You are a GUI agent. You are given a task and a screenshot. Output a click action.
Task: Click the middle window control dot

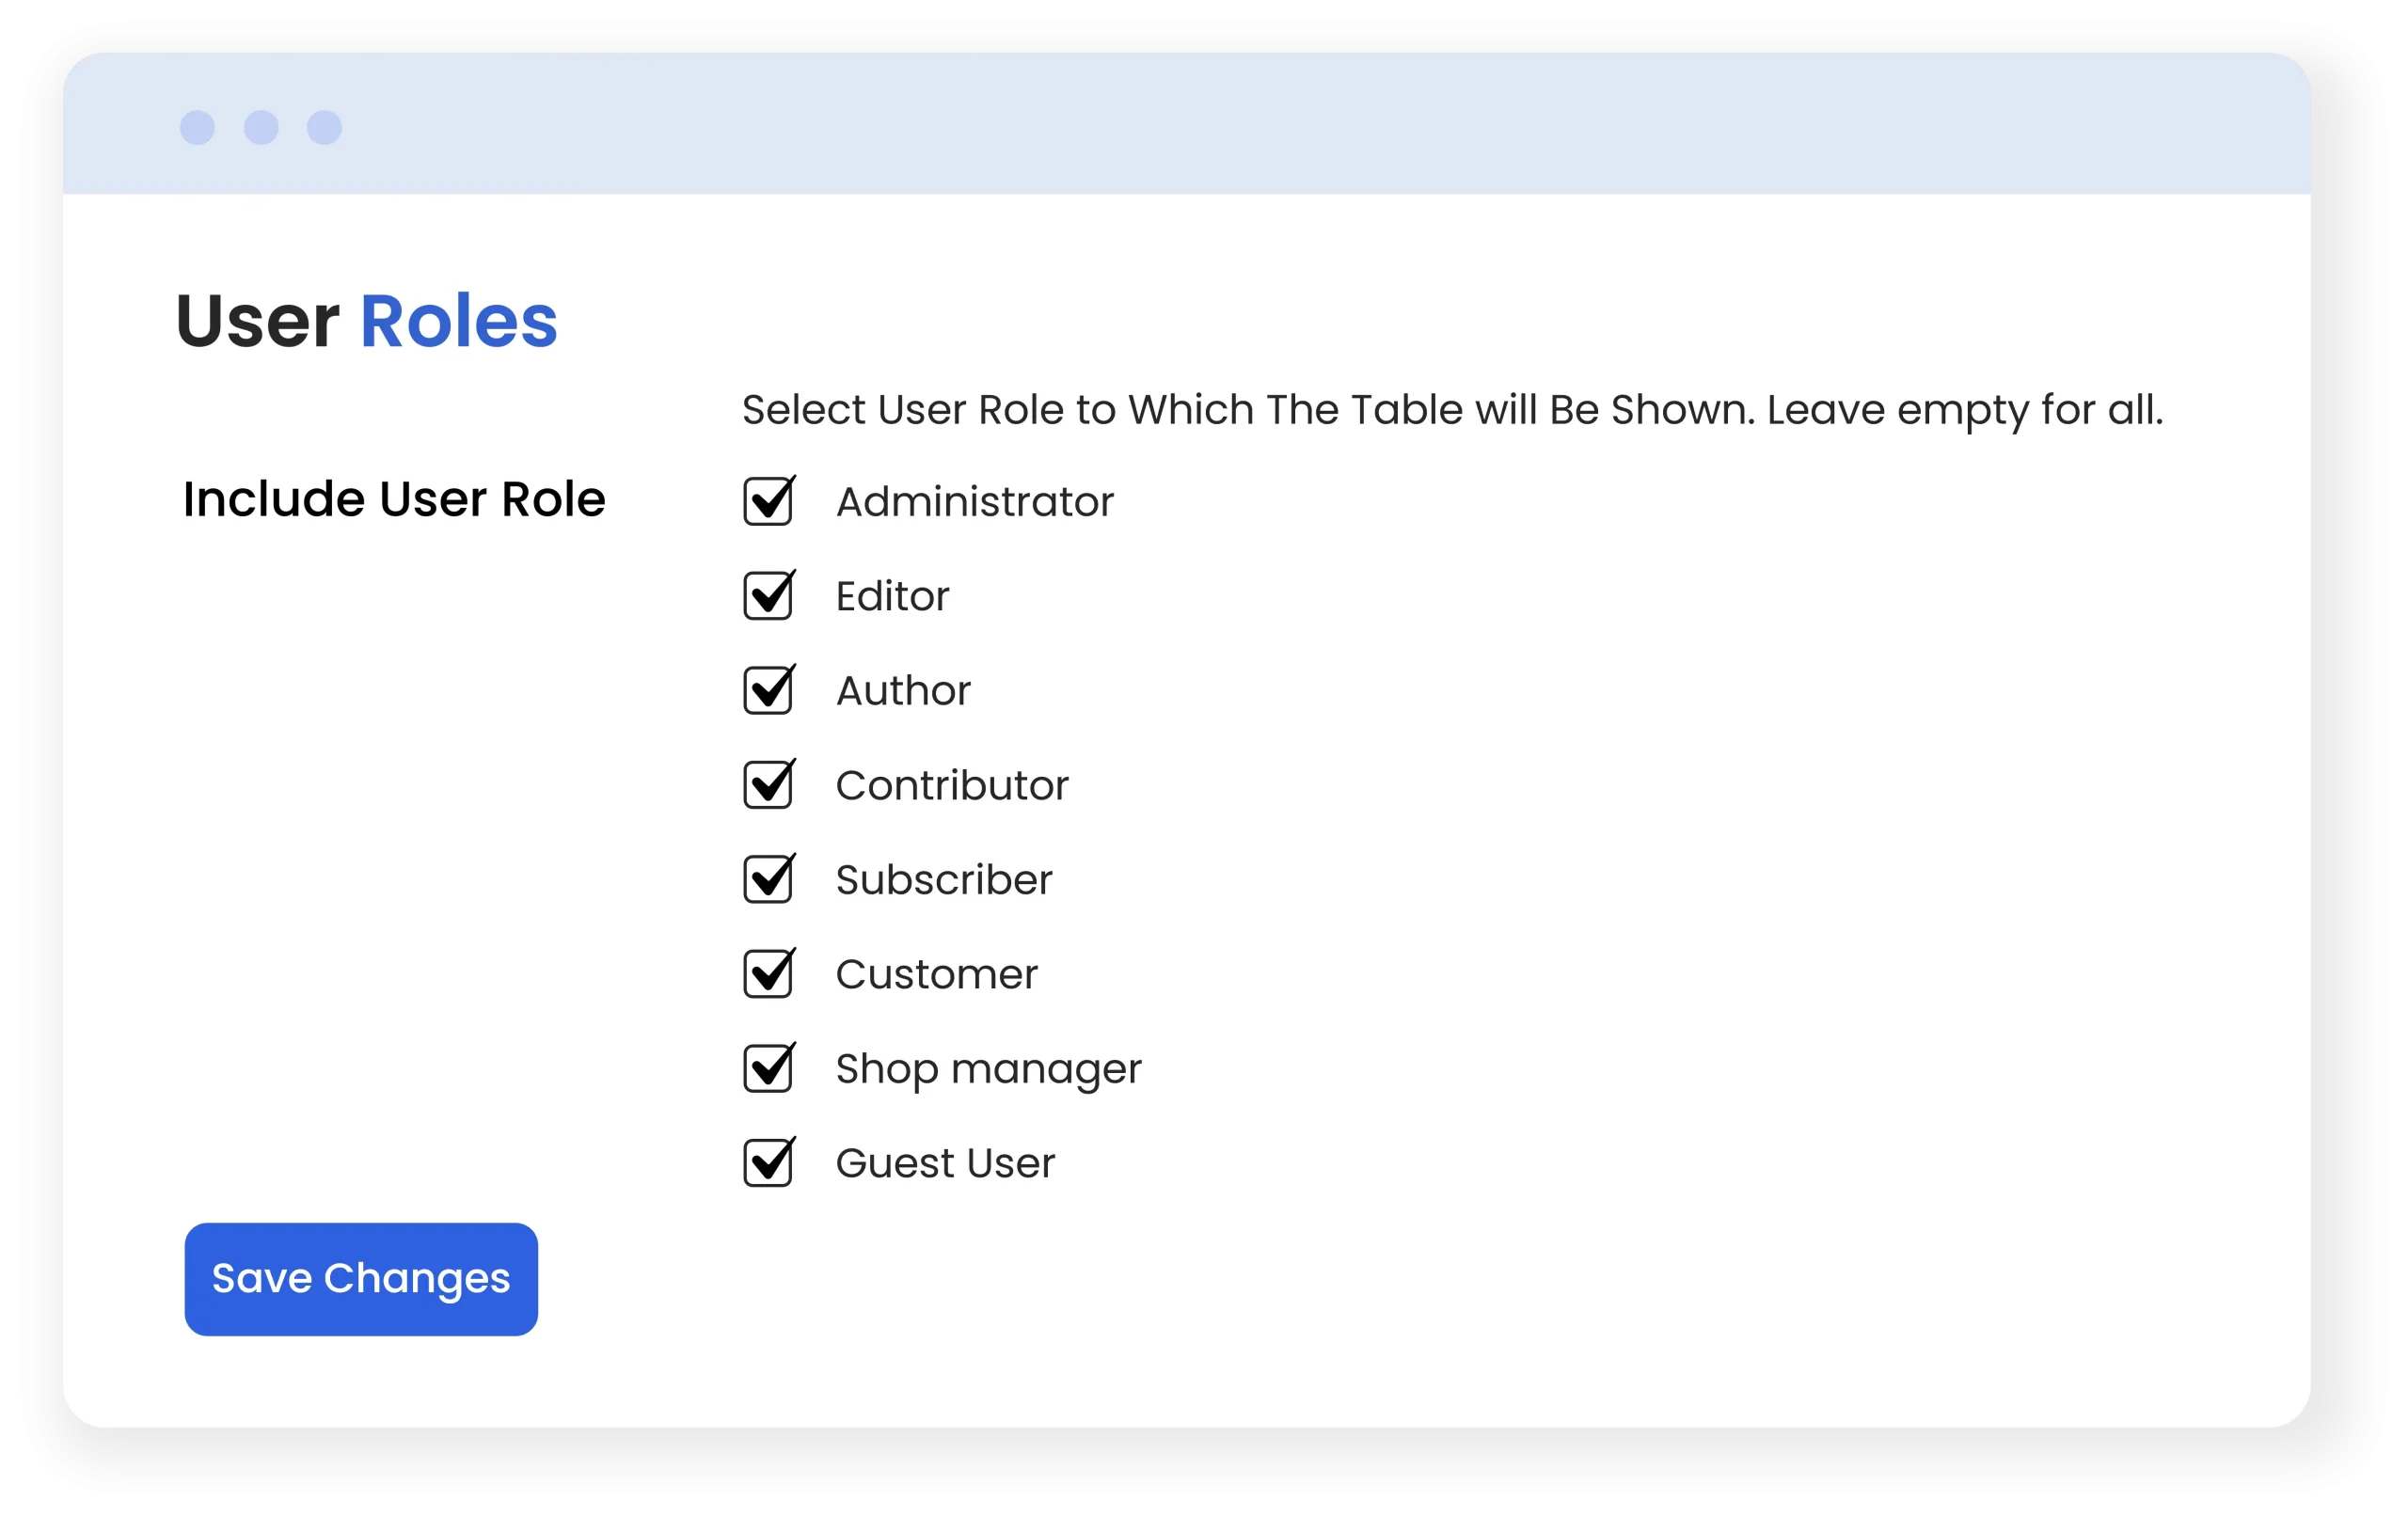tap(261, 128)
